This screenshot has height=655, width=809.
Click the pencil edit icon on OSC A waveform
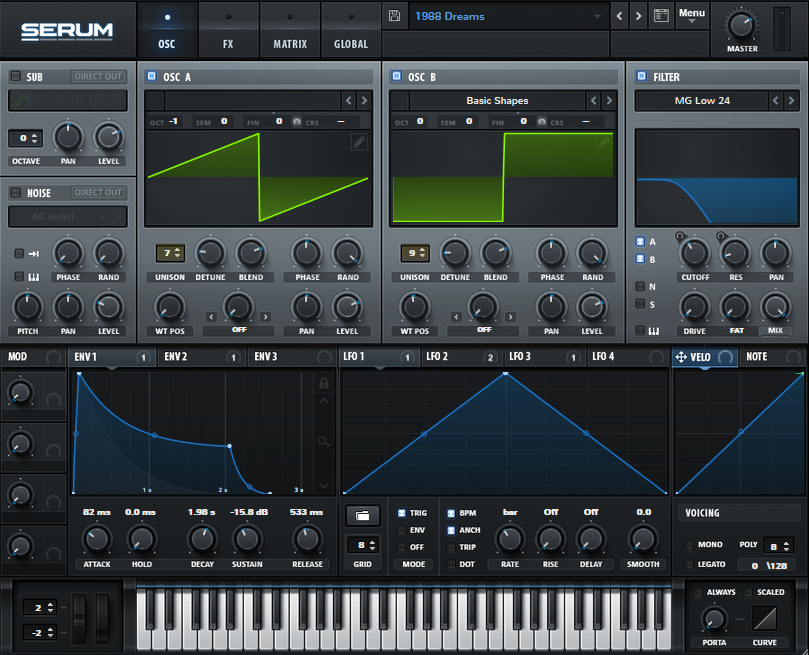[359, 143]
